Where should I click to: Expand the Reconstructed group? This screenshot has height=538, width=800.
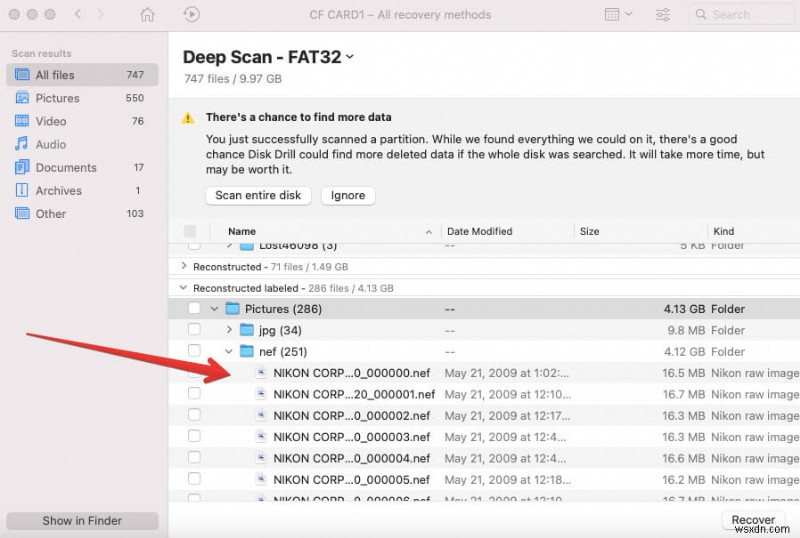point(184,266)
